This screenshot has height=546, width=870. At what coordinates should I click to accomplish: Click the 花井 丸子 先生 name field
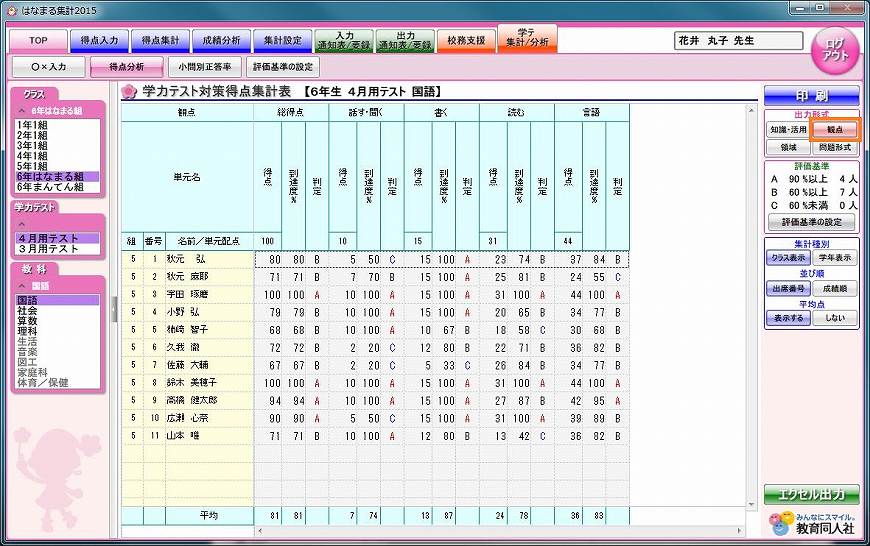tap(739, 41)
